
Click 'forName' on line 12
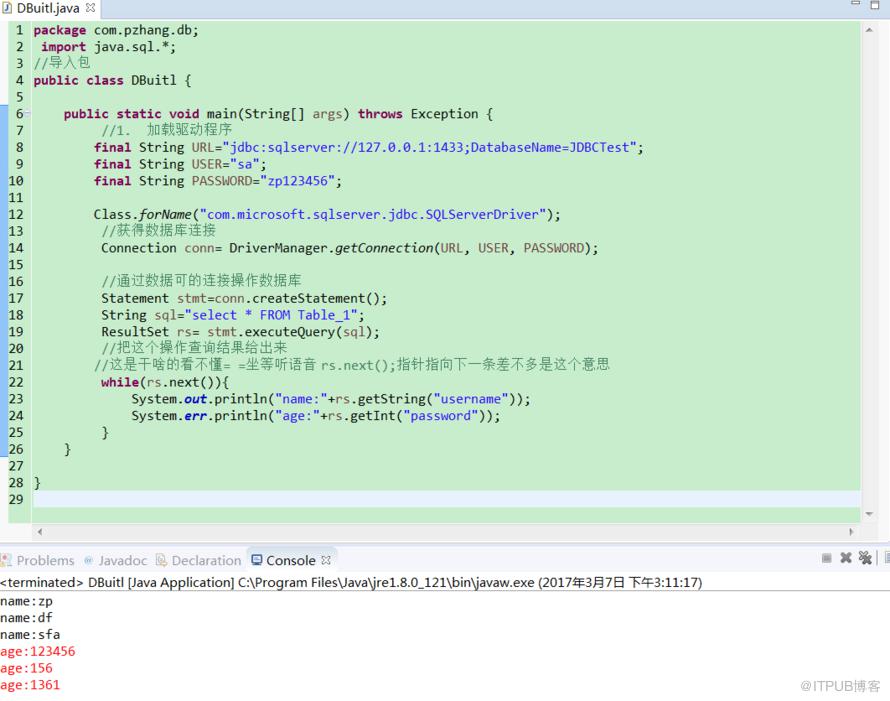coord(165,215)
